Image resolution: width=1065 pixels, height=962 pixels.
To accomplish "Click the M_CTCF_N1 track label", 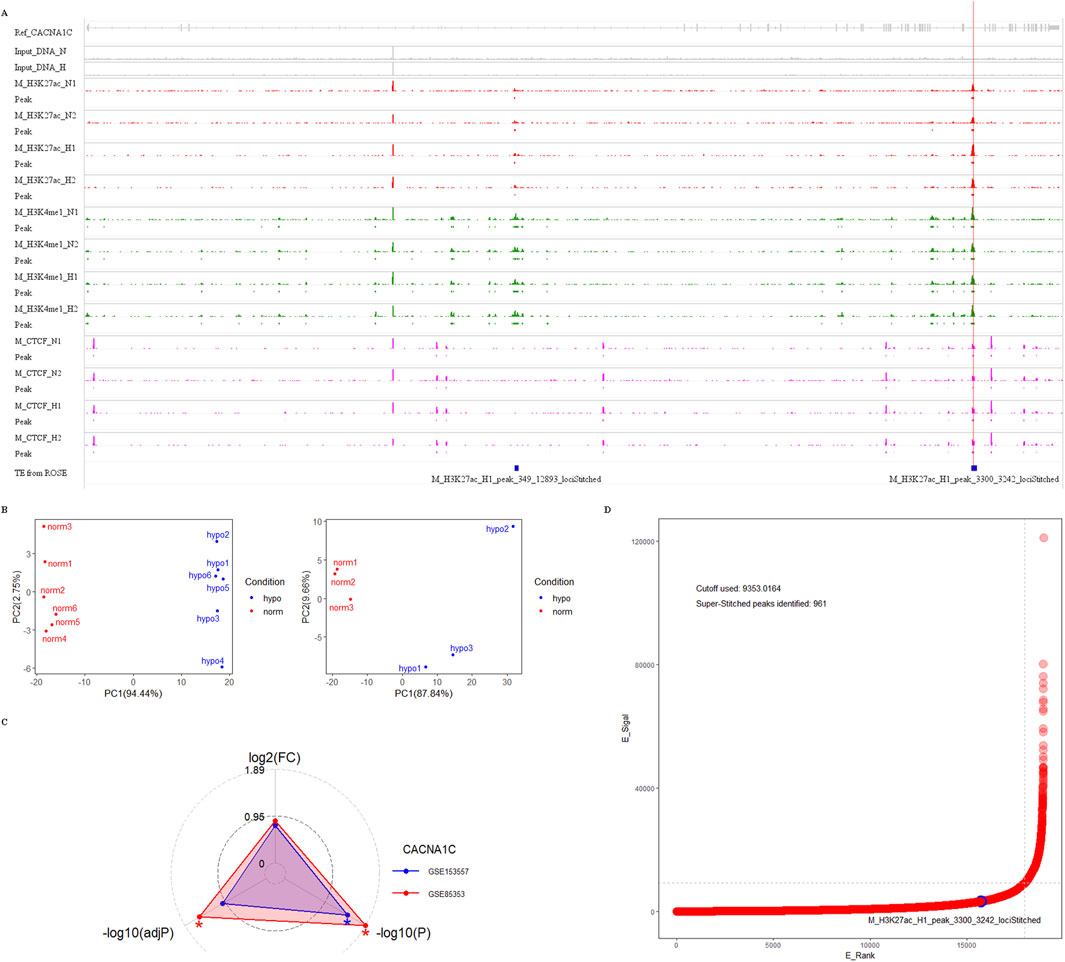I will click(38, 341).
